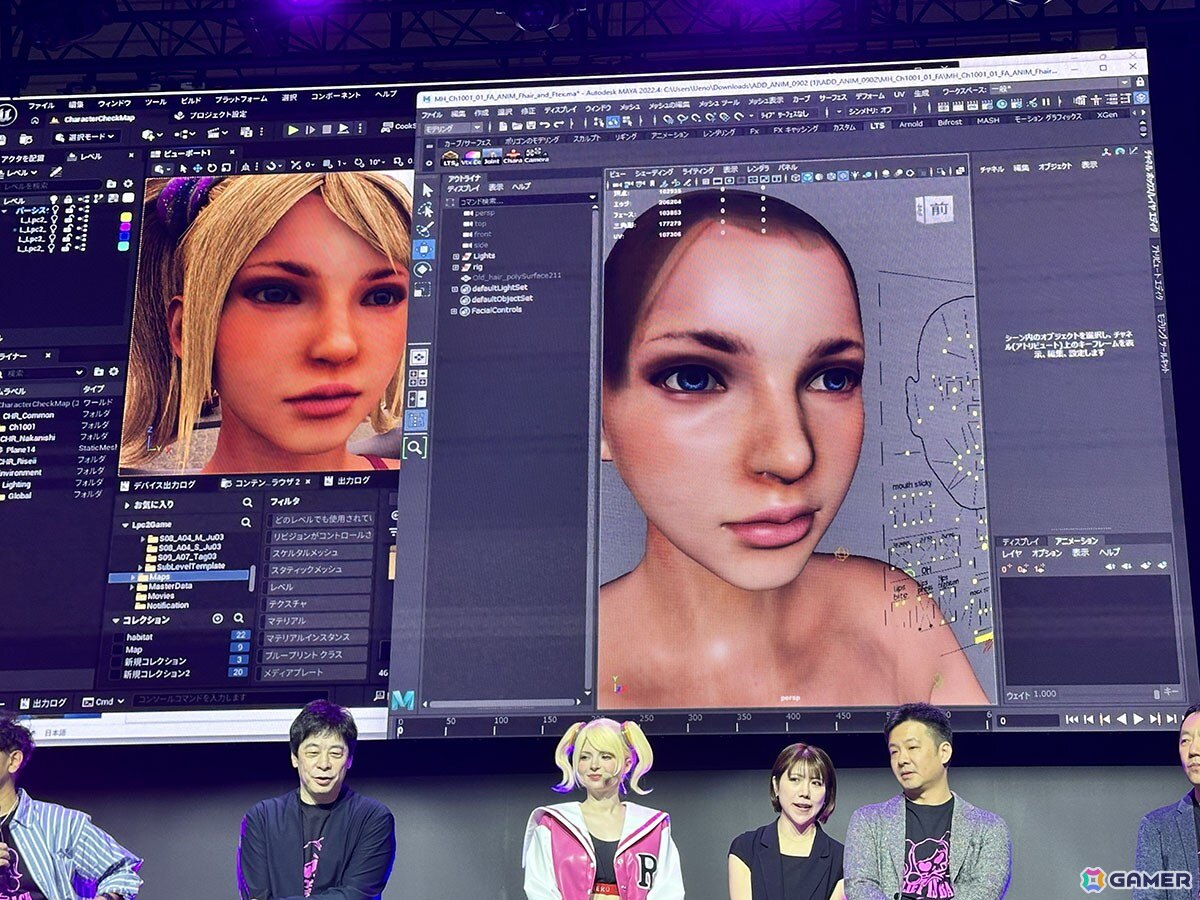The image size is (1200, 900).
Task: Switch to Maya リギング shelf tab
Action: [x=625, y=136]
